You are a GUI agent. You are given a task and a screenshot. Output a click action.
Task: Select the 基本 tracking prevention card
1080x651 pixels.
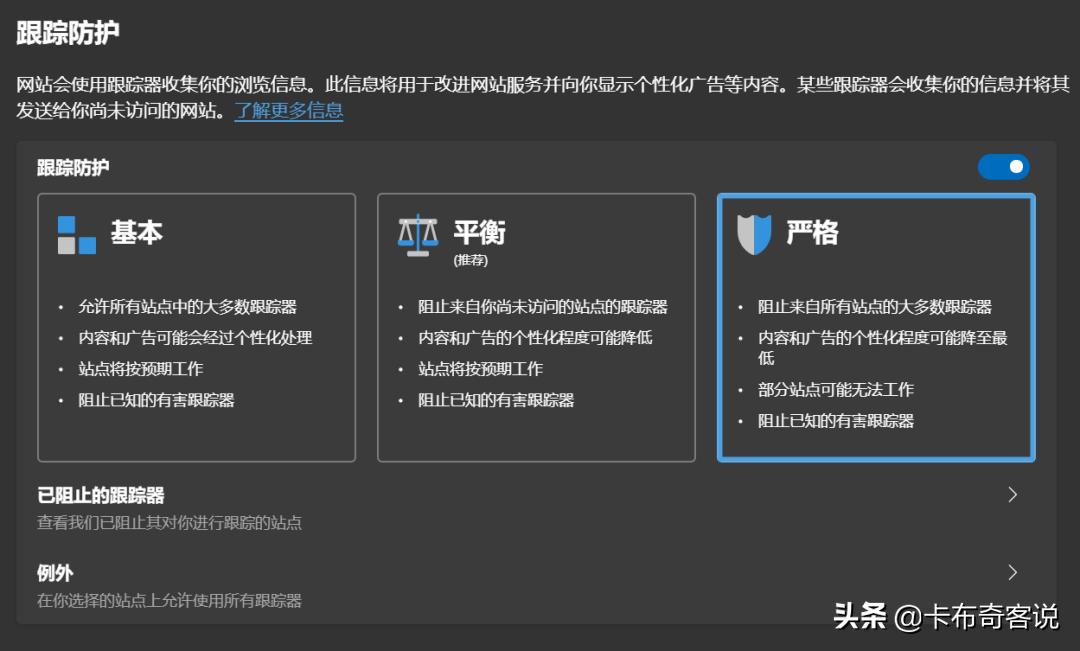point(196,327)
